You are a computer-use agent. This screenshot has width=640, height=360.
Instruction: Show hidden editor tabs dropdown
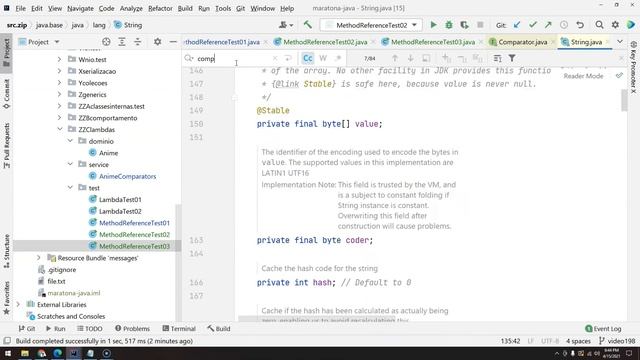pos(620,42)
